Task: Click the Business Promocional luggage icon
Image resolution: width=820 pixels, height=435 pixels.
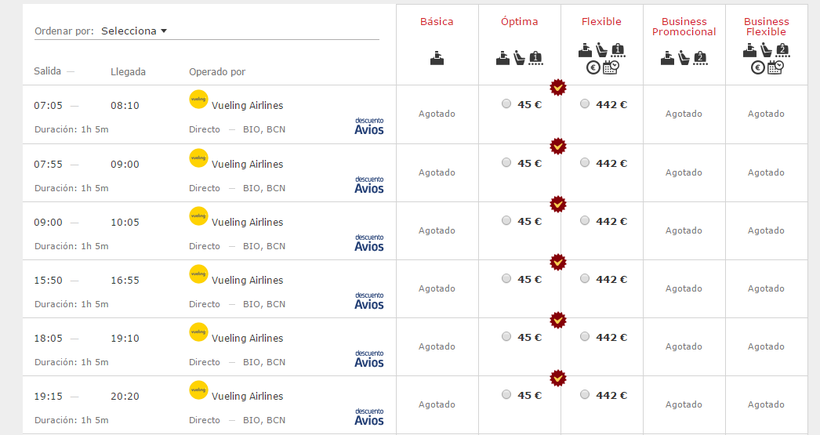Action: pos(699,58)
